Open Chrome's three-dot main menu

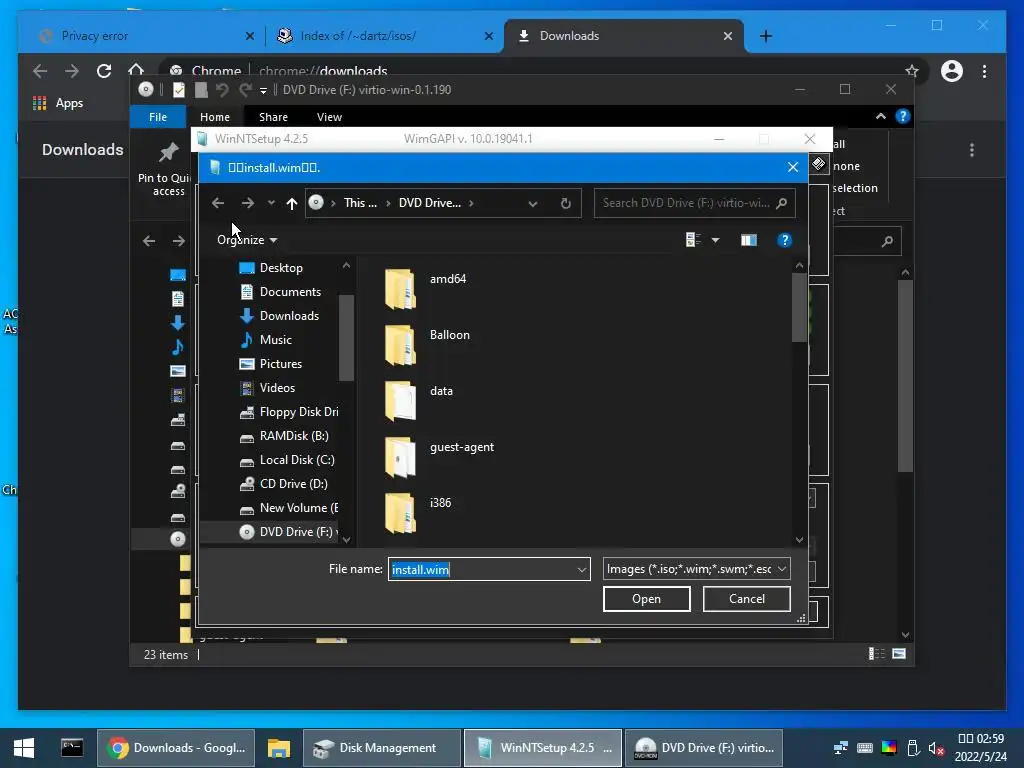click(984, 71)
